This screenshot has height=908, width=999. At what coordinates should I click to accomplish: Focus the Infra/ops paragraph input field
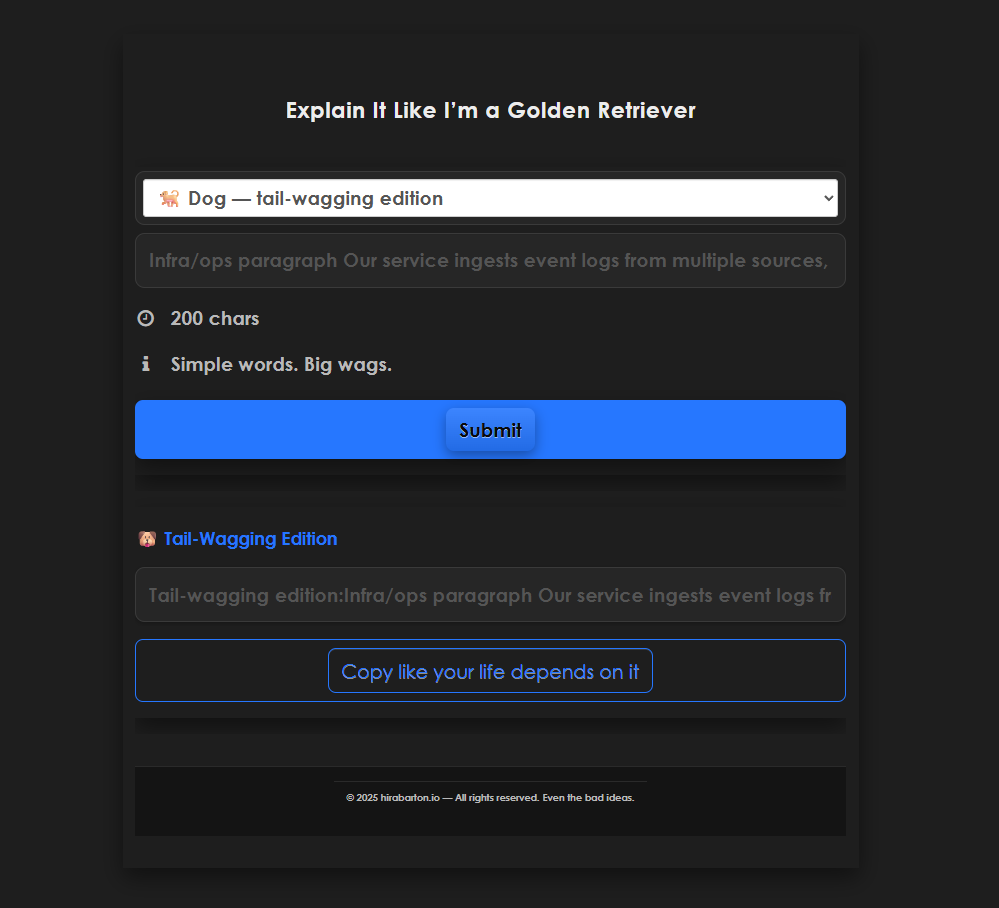pos(490,261)
